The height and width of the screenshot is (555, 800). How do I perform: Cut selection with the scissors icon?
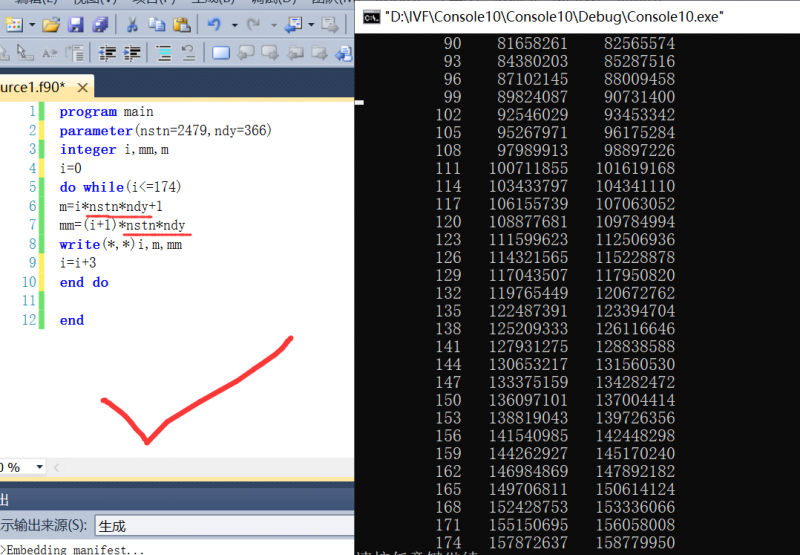pyautogui.click(x=133, y=24)
